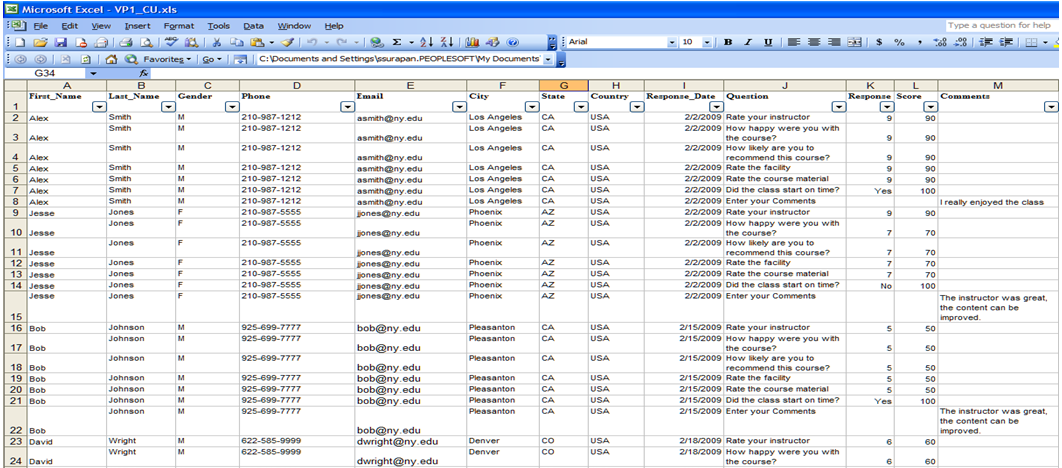This screenshot has width=1062, height=468.
Task: Click the Web toolbar Home page icon
Action: 112,60
